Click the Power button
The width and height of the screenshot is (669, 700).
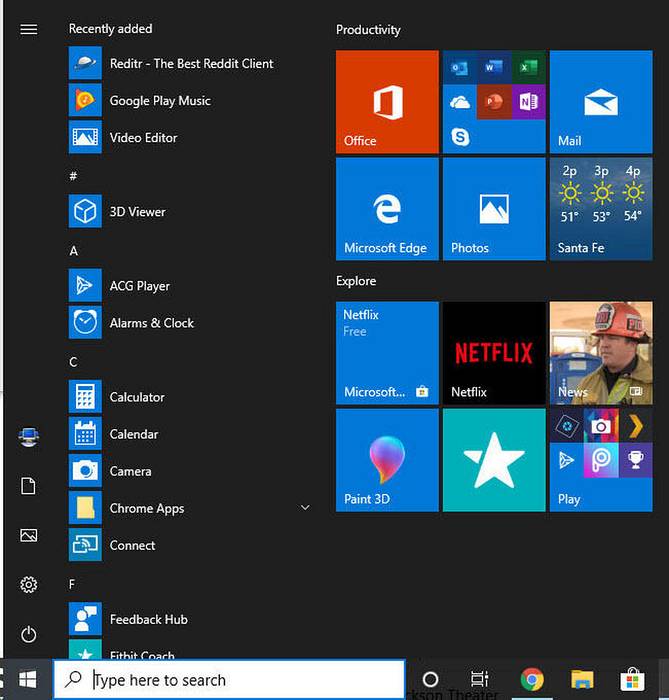(28, 634)
